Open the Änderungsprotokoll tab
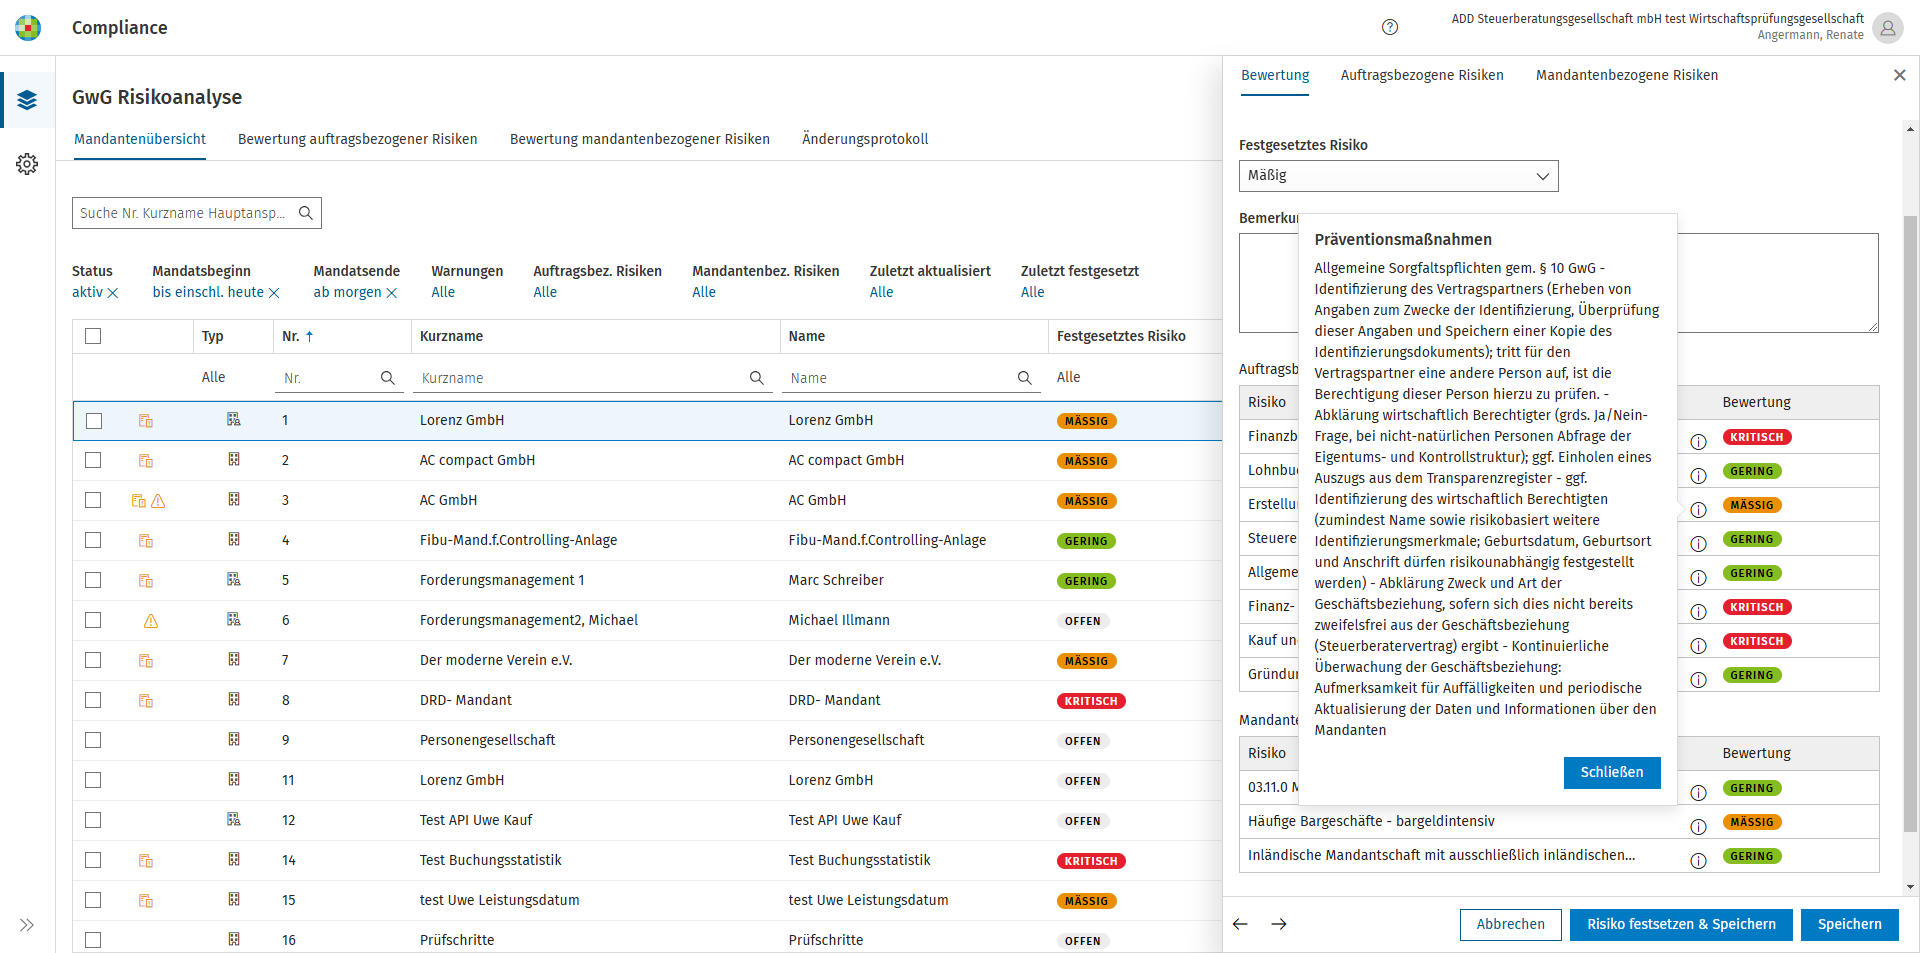This screenshot has width=1920, height=953. coord(865,139)
